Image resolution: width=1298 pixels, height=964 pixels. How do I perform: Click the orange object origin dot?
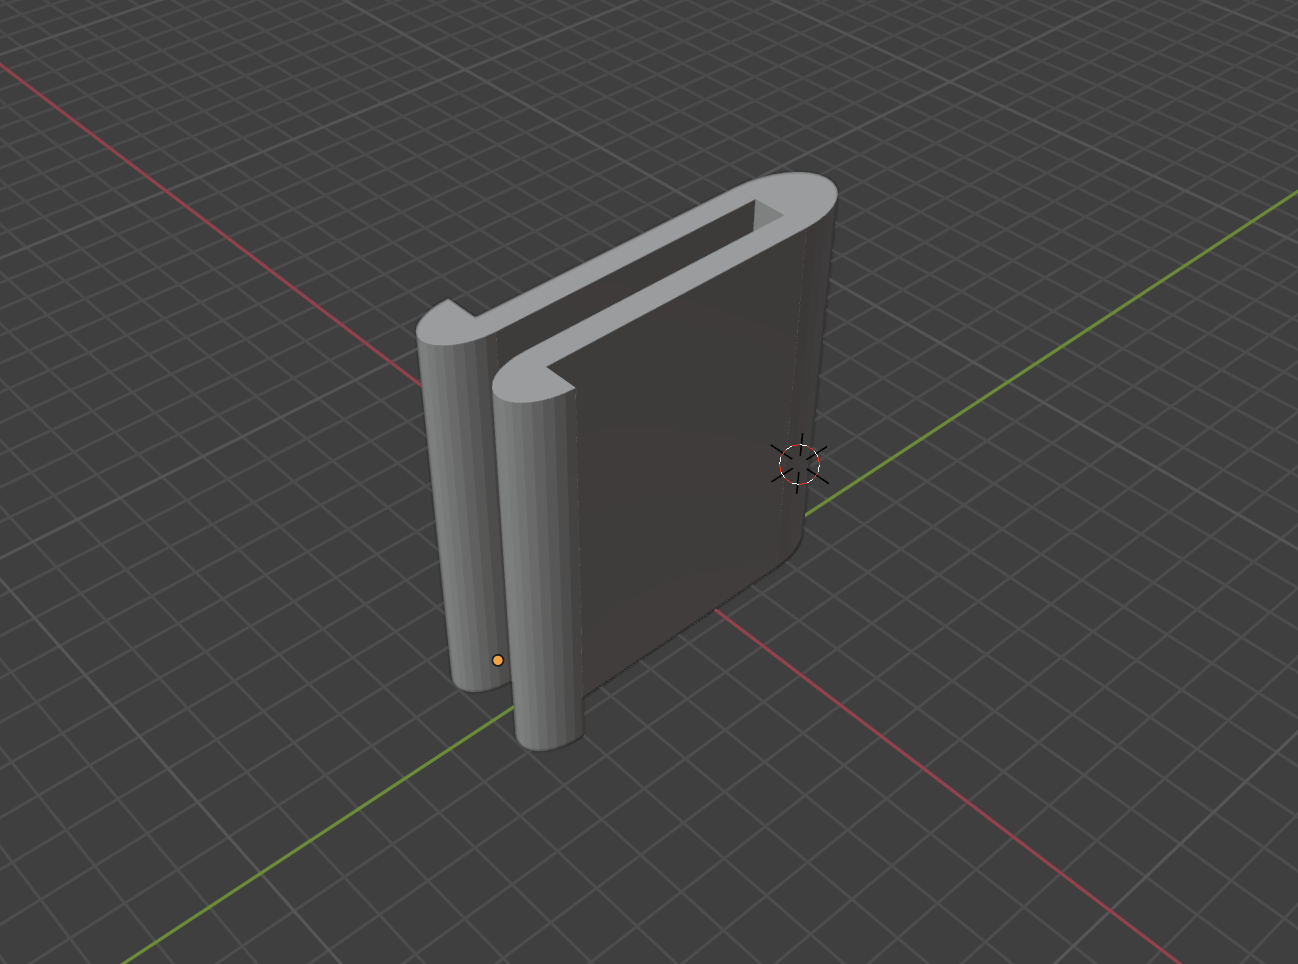[498, 660]
